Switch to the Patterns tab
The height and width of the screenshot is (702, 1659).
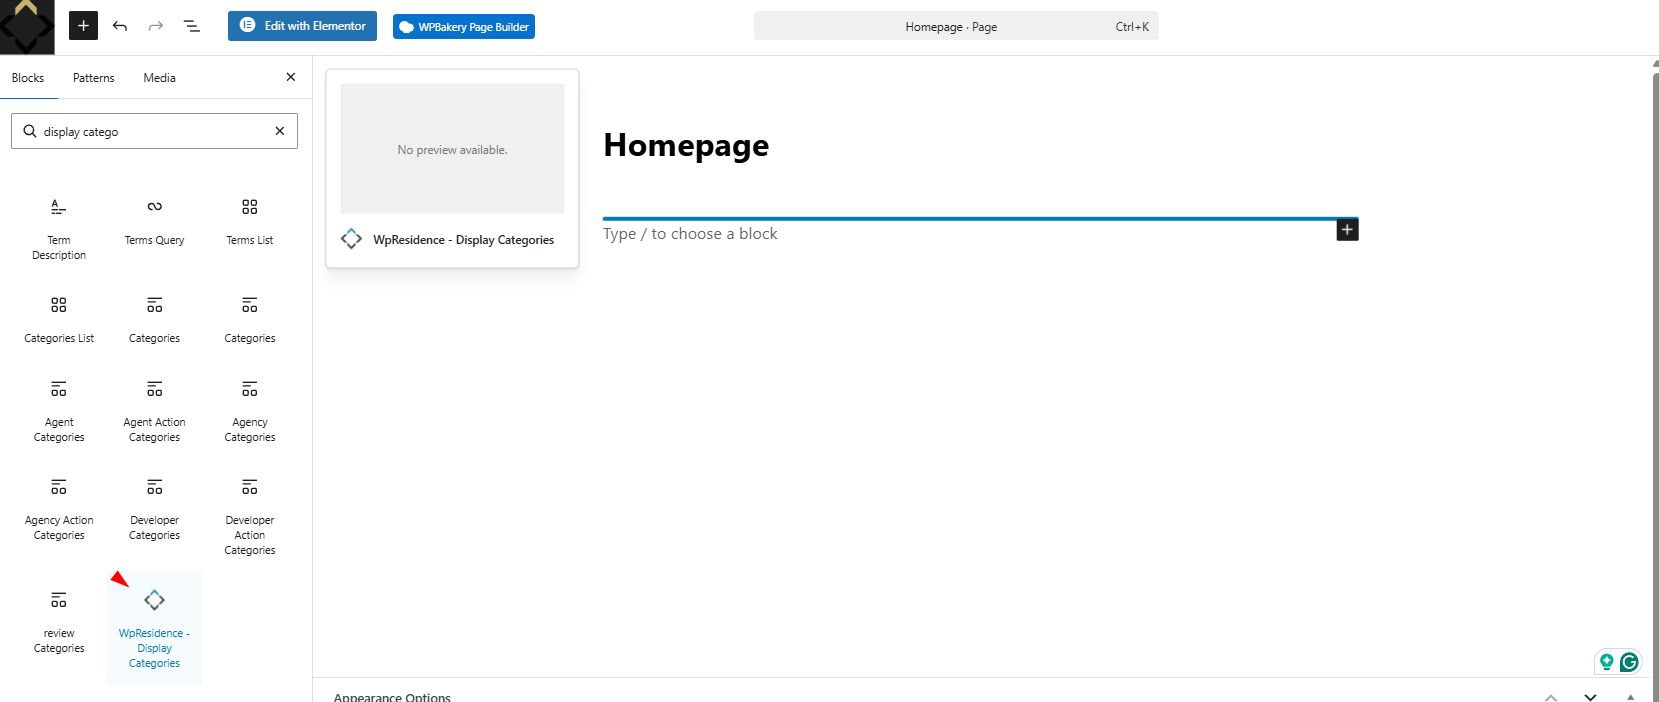[x=93, y=78]
